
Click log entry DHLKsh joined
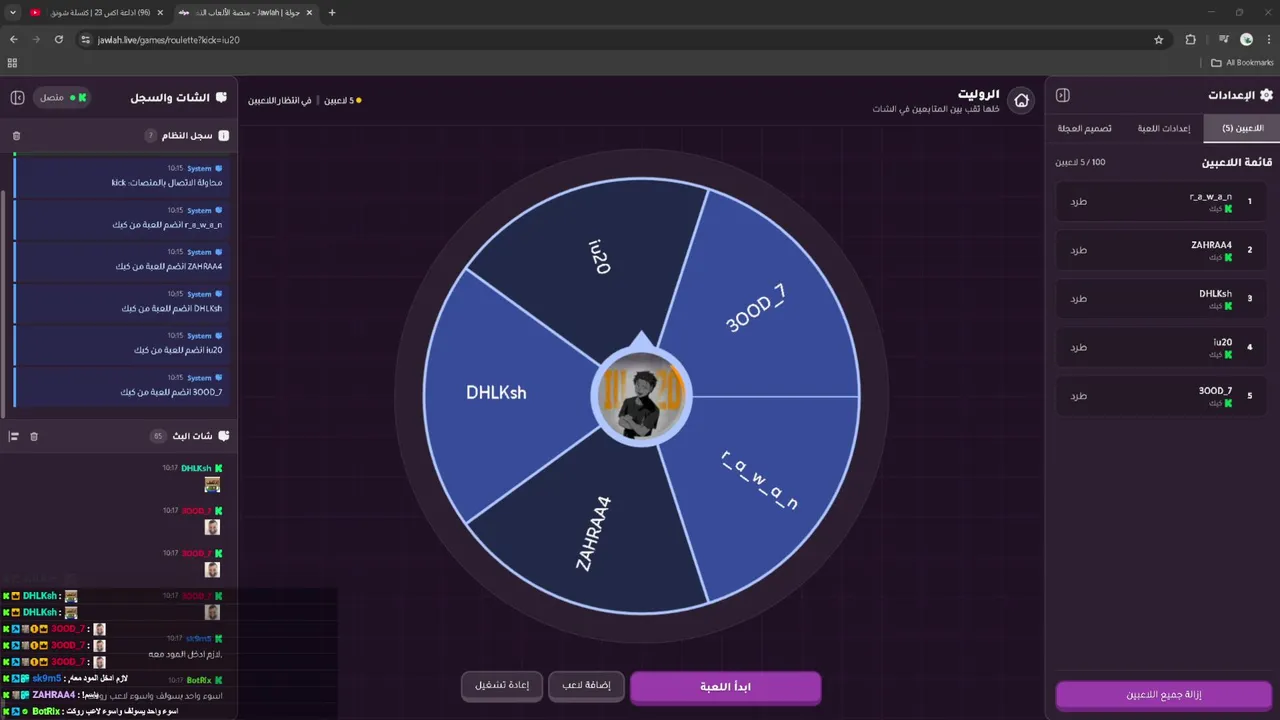(x=123, y=302)
